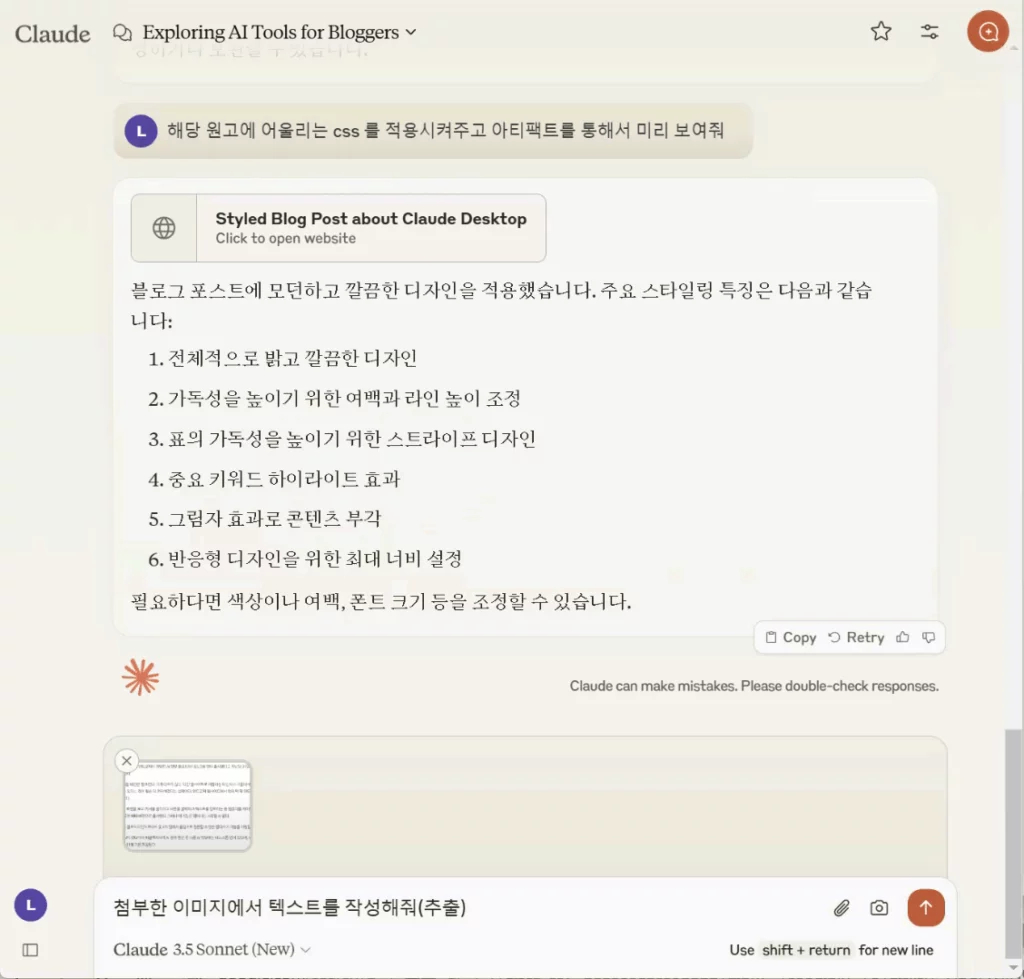This screenshot has width=1024, height=979.
Task: Open chat controls sliders icon
Action: point(929,31)
